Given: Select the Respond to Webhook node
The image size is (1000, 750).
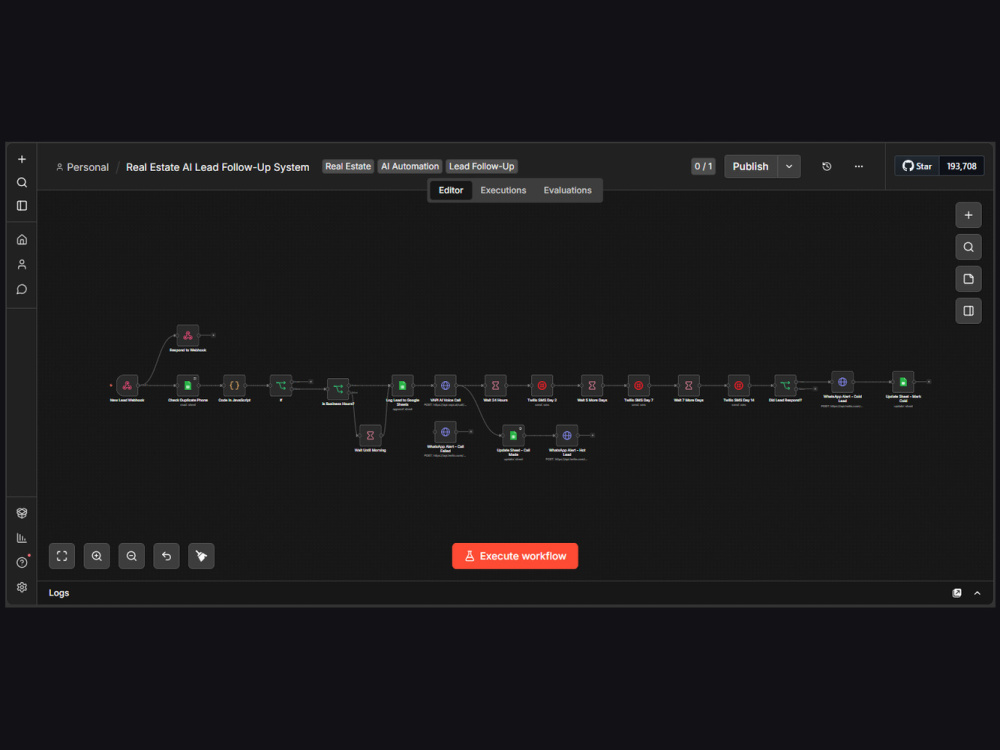Looking at the screenshot, I should [x=188, y=335].
